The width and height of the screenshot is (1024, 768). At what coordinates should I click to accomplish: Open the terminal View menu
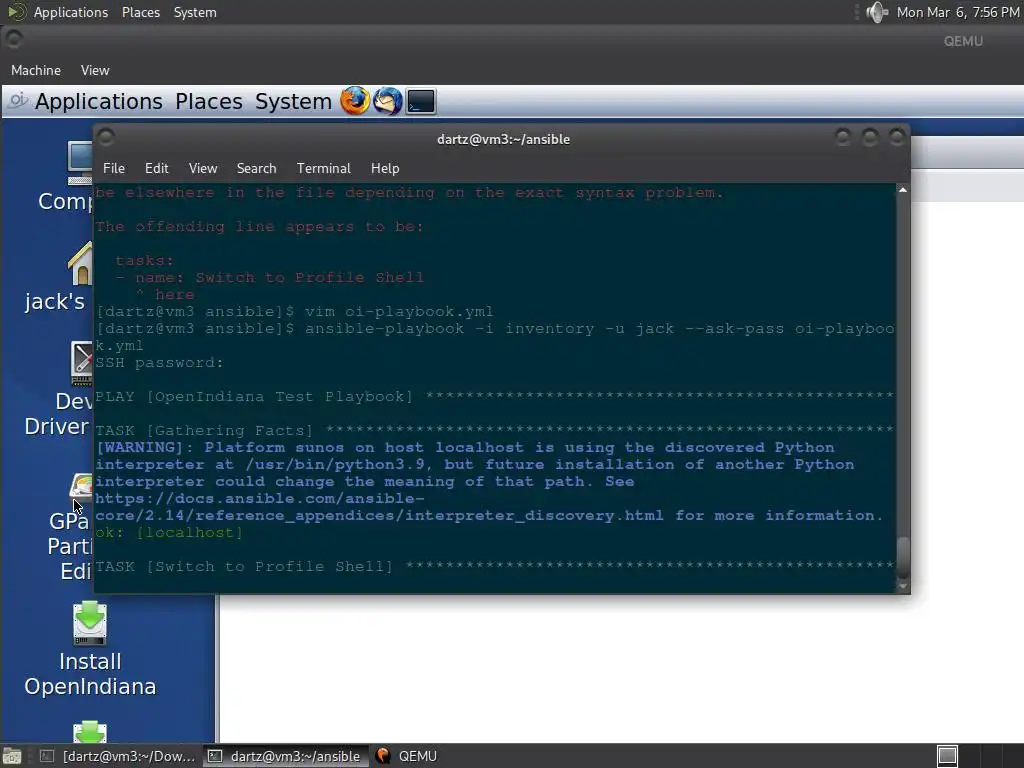coord(203,168)
